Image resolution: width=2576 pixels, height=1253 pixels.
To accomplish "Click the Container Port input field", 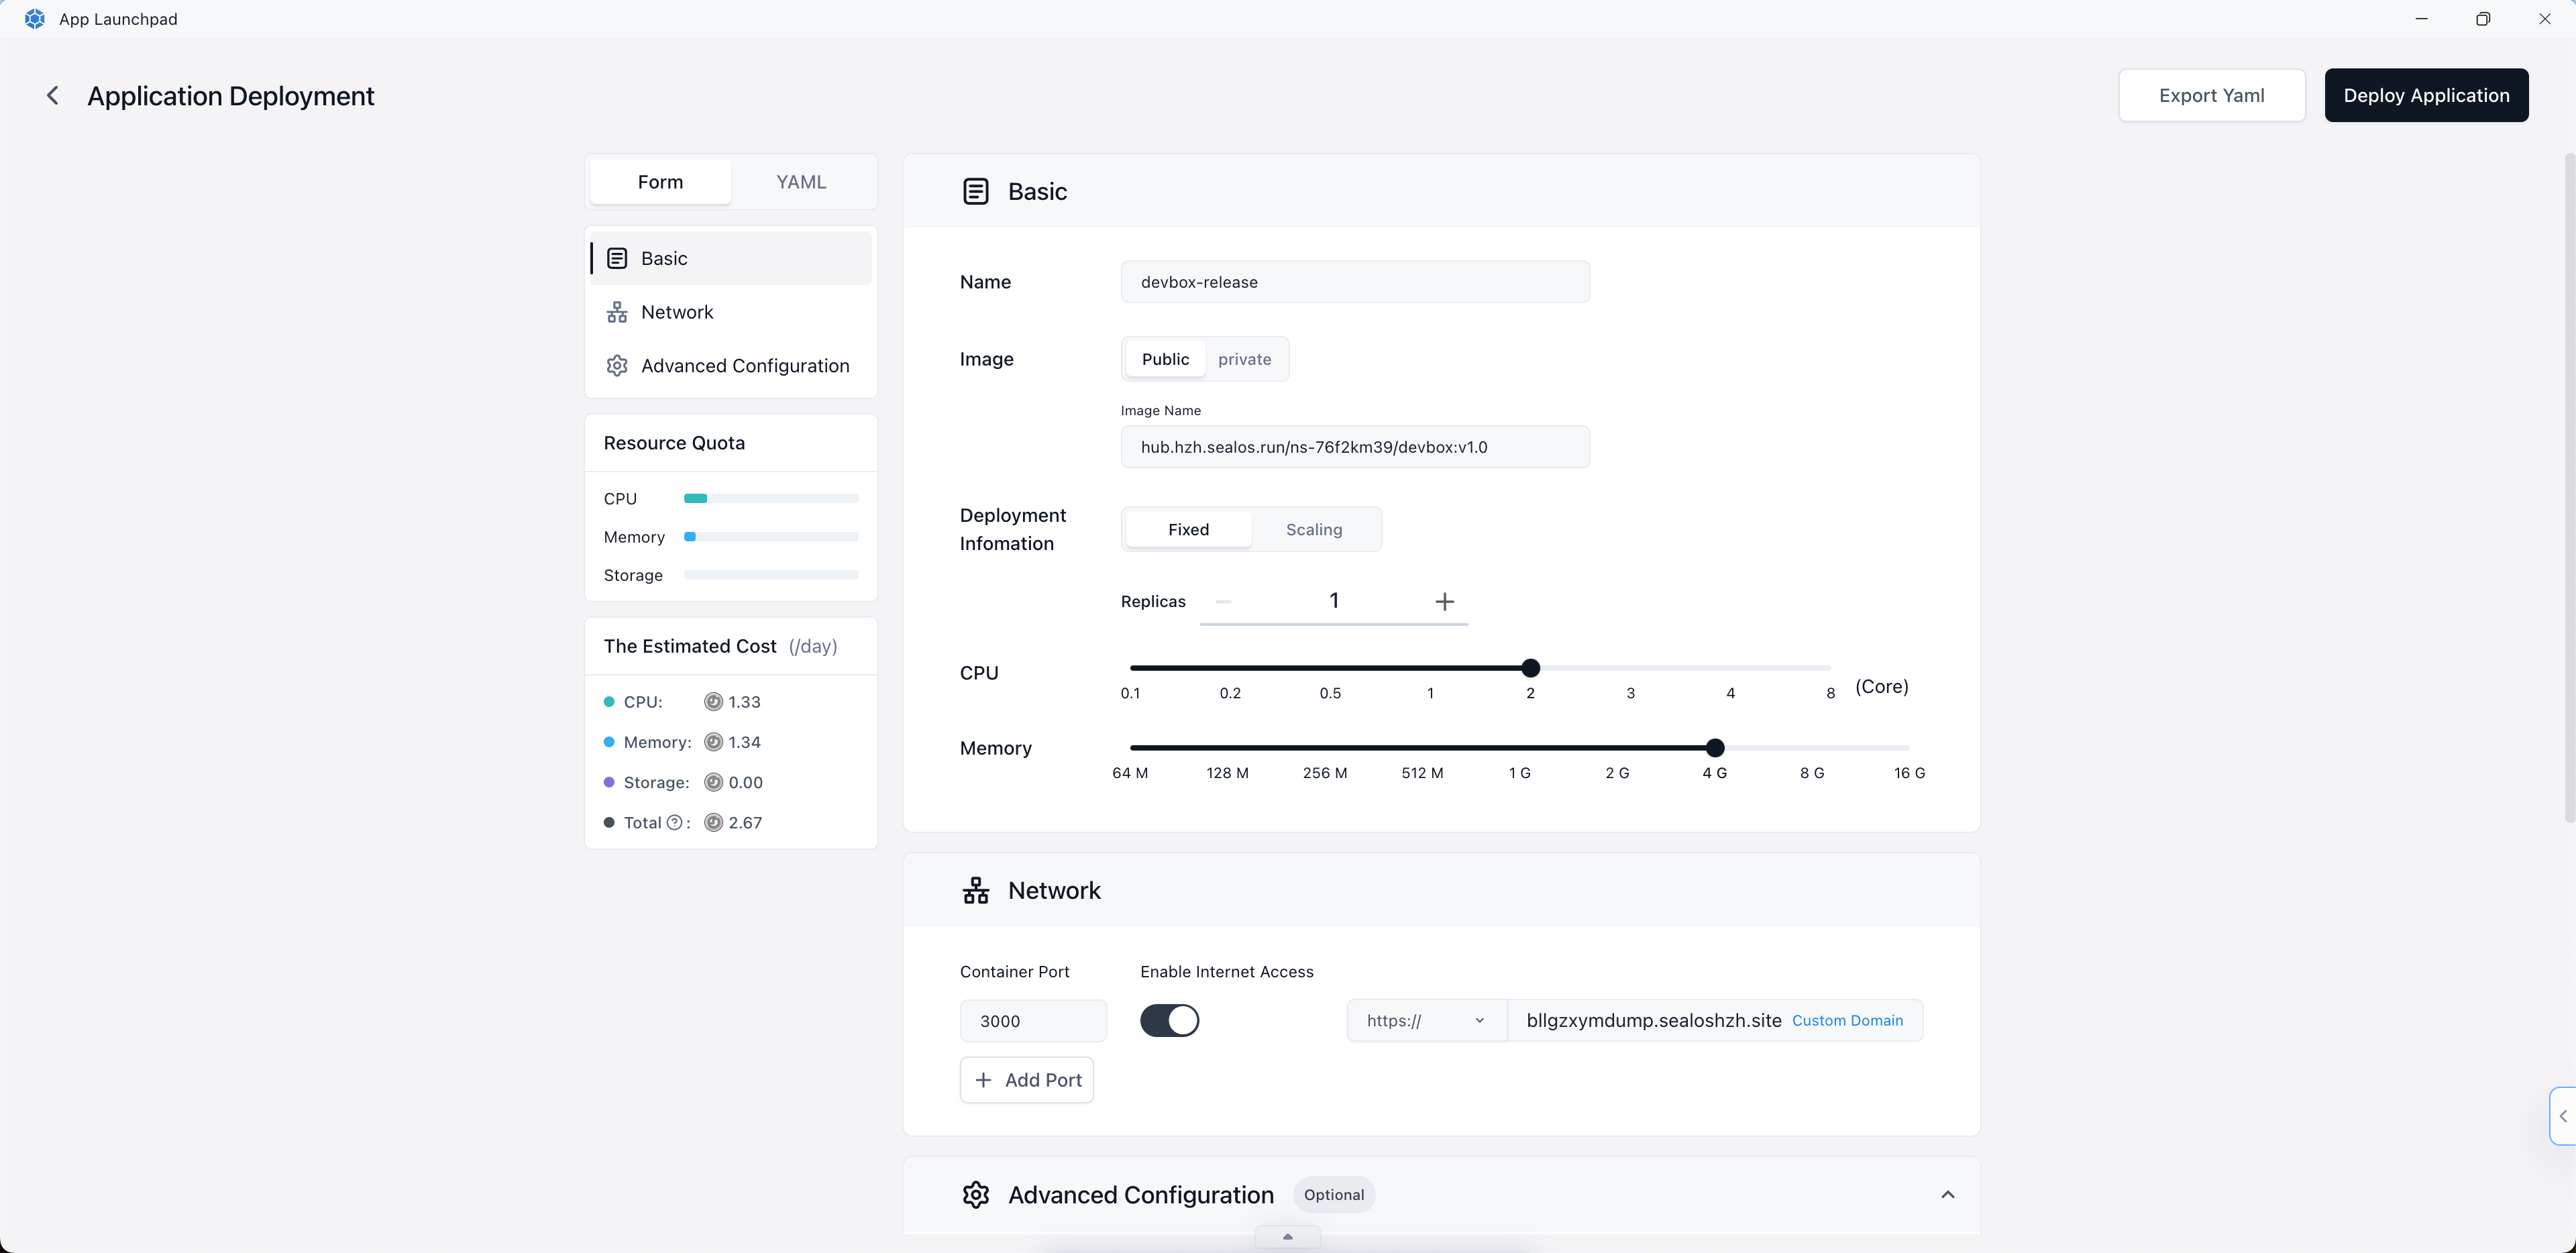I will pos(1033,1020).
